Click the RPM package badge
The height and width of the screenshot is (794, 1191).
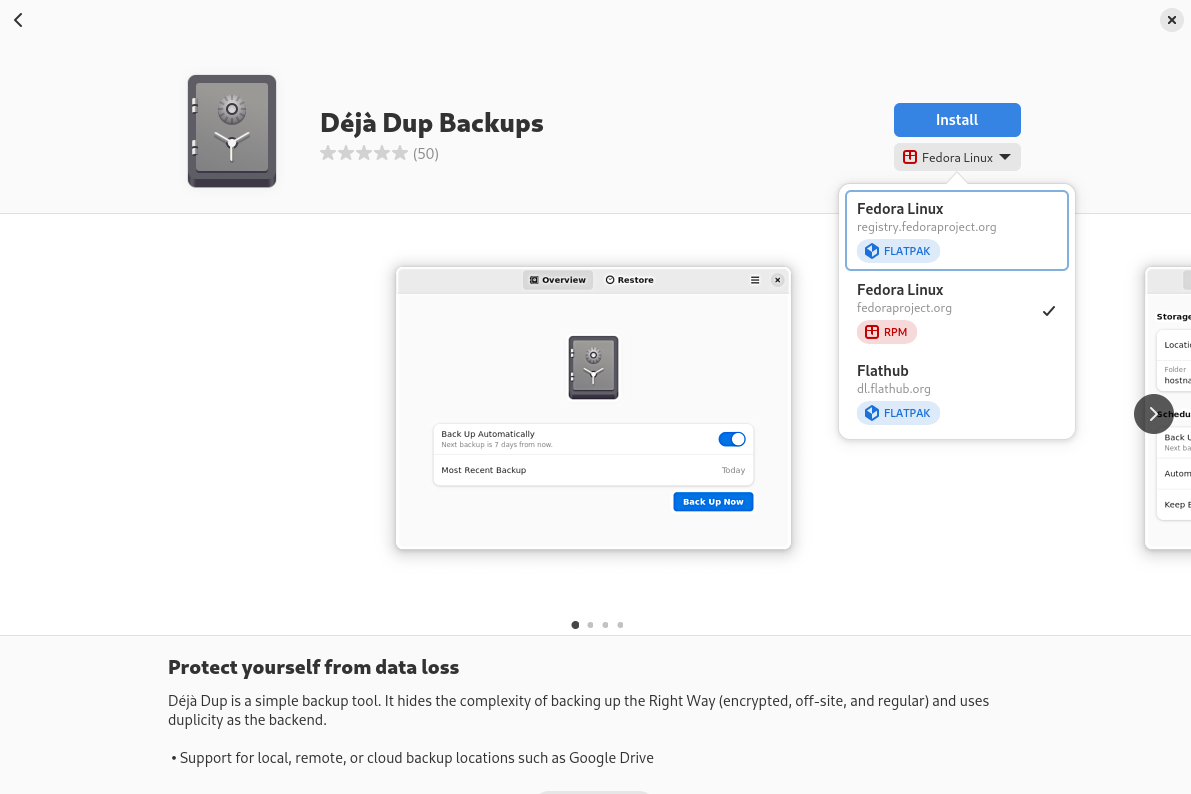click(887, 332)
